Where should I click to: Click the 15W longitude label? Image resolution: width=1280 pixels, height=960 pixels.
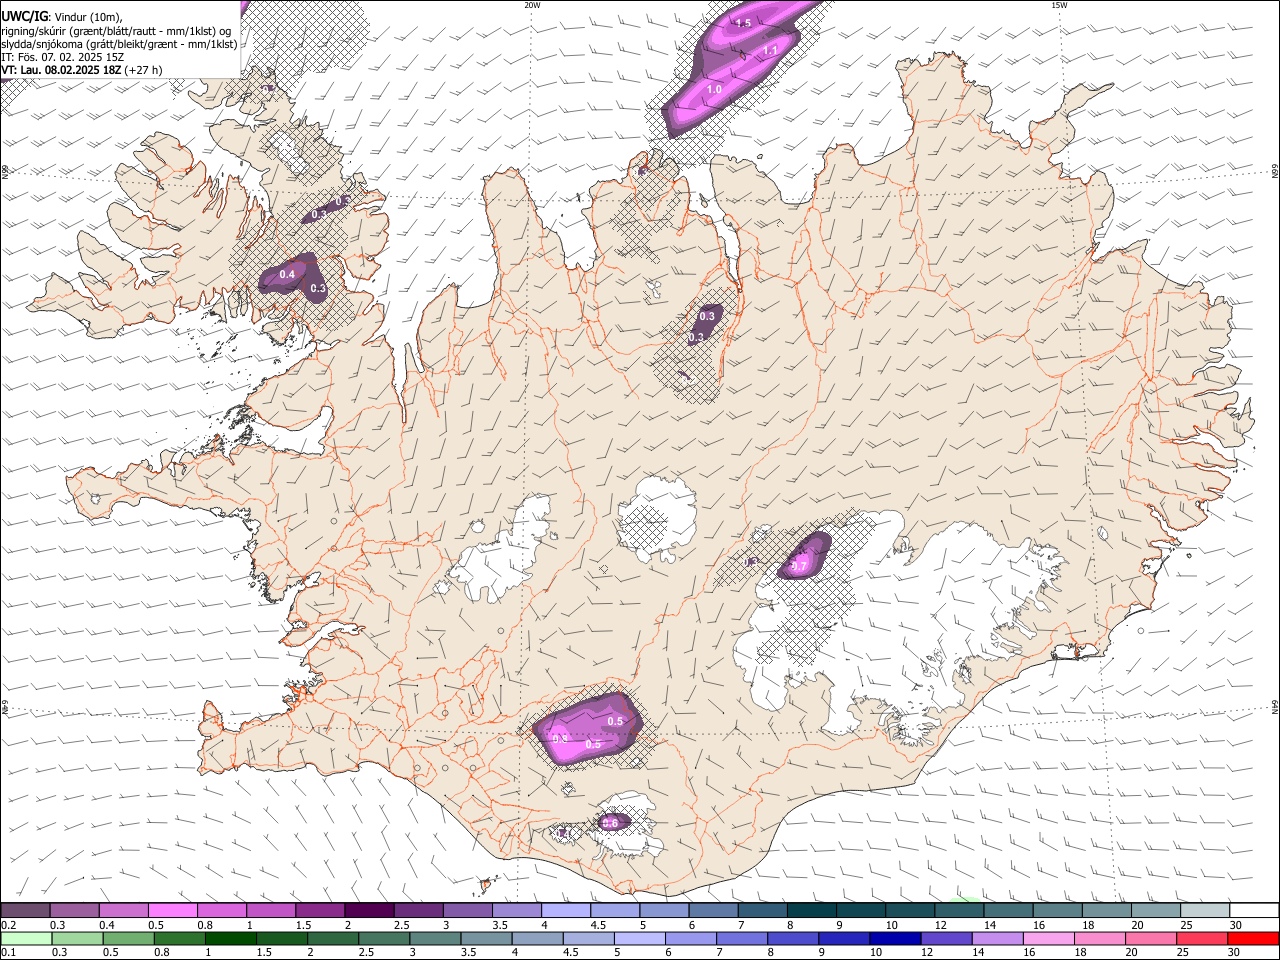1059,5
